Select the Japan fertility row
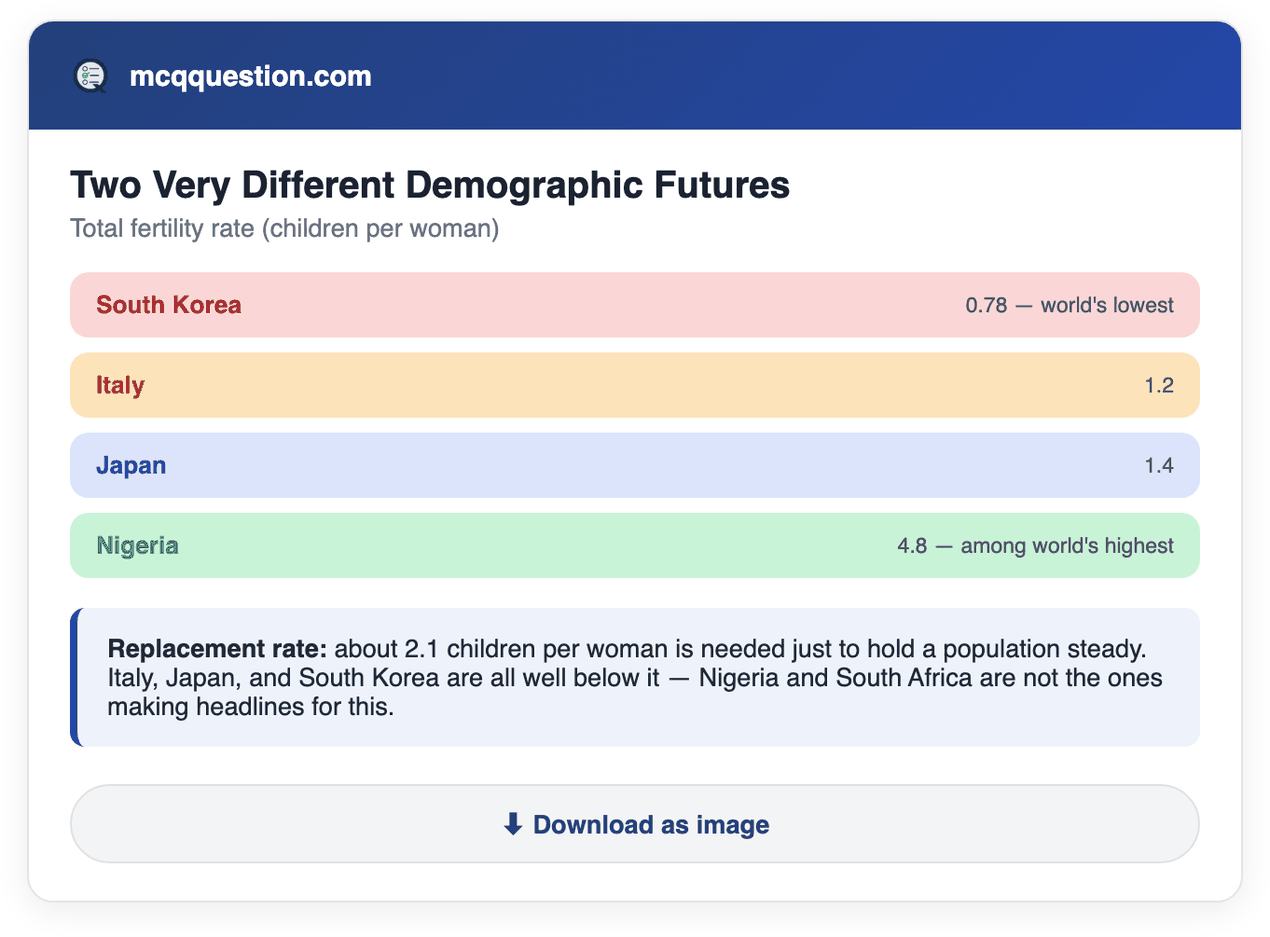The width and height of the screenshot is (1270, 937). tap(635, 465)
